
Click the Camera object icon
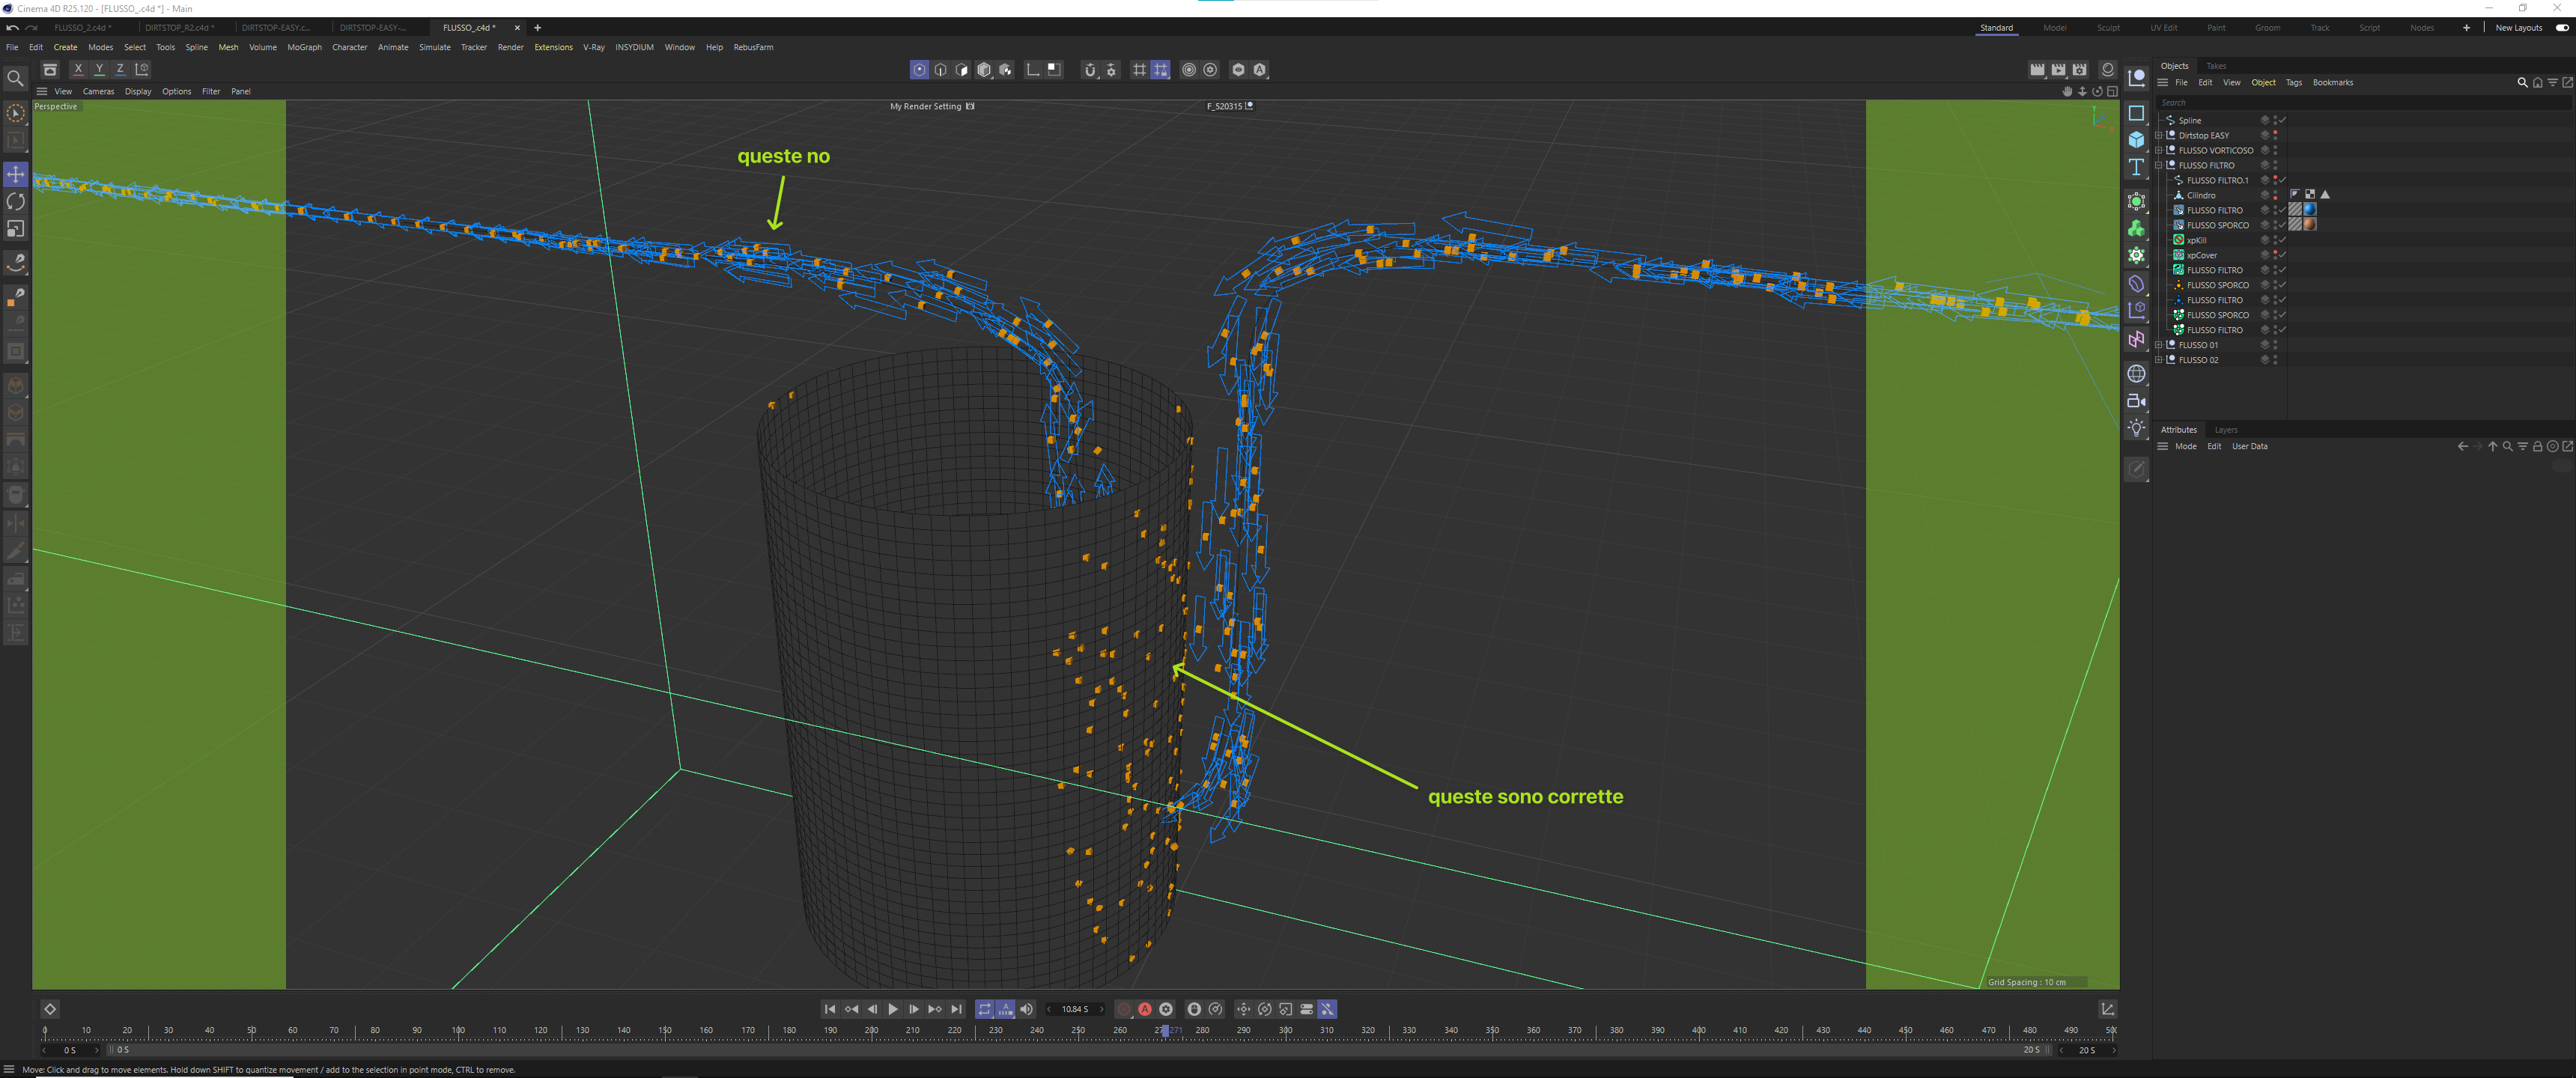pyautogui.click(x=2136, y=401)
